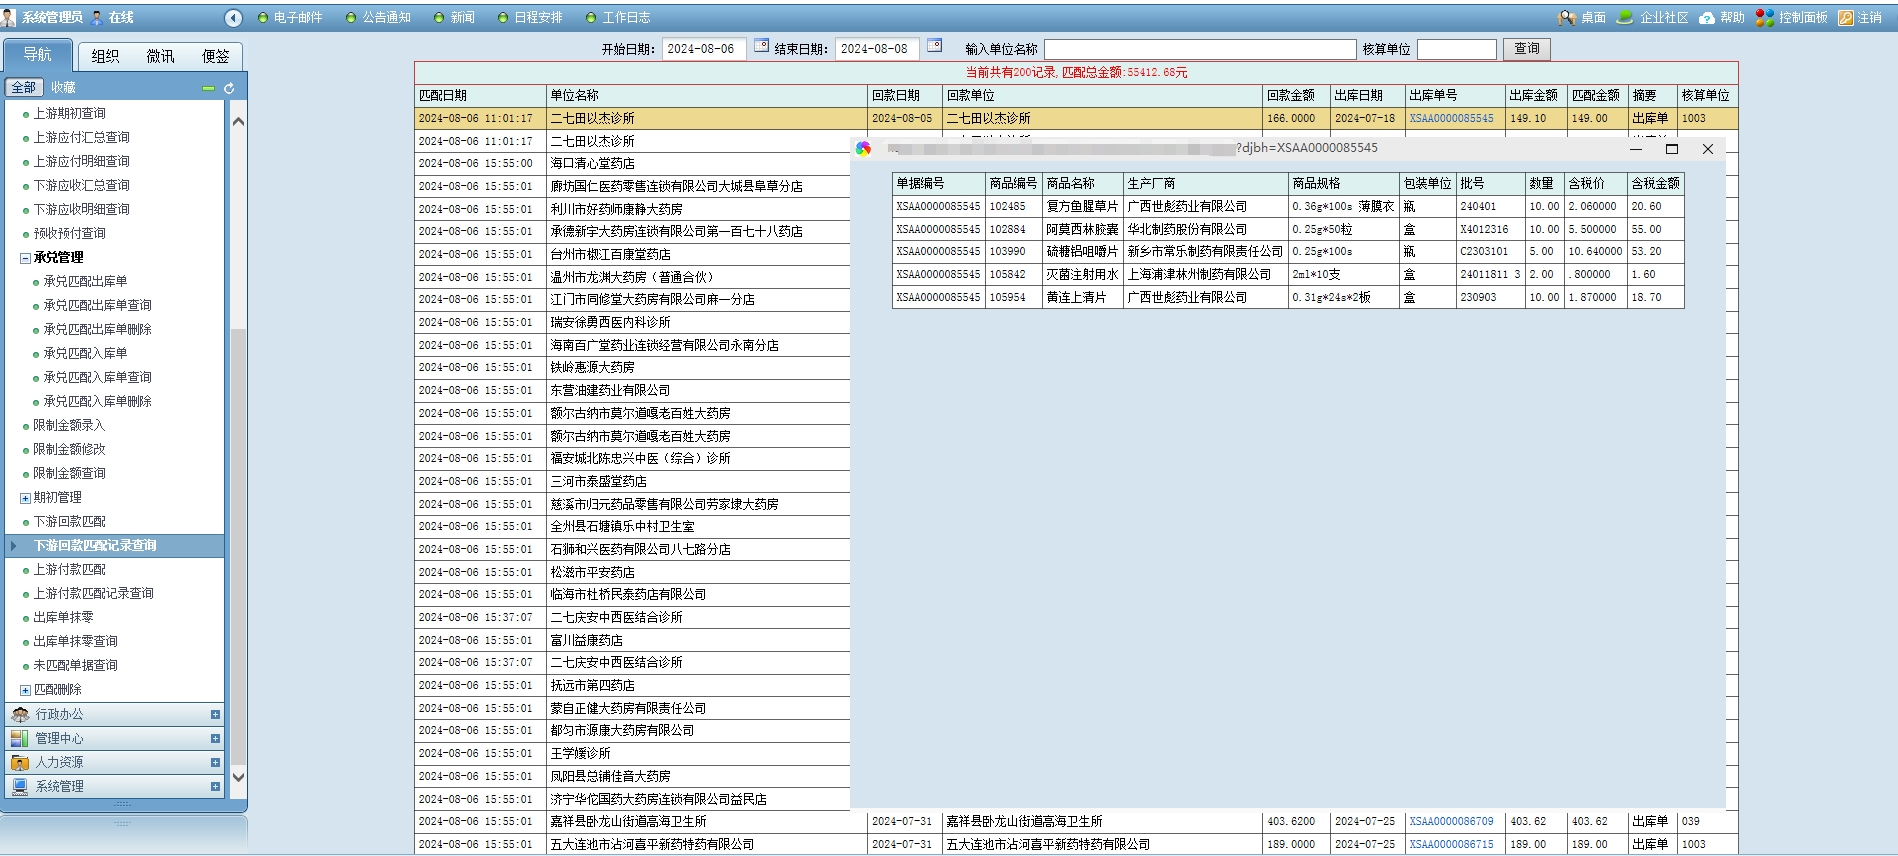The height and width of the screenshot is (856, 1898).
Task: Click the 结束日期 date field
Action: click(x=877, y=49)
